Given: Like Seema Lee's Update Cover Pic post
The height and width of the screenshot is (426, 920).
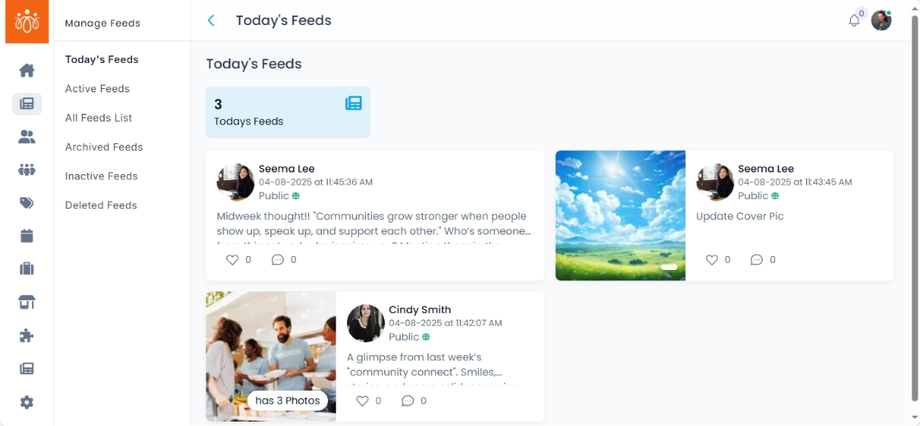Looking at the screenshot, I should tap(712, 259).
